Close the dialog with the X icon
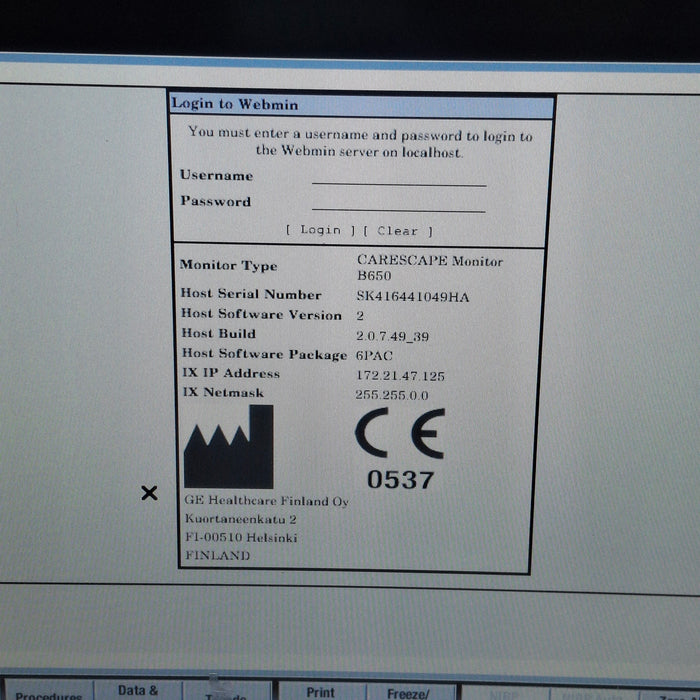 click(x=149, y=493)
